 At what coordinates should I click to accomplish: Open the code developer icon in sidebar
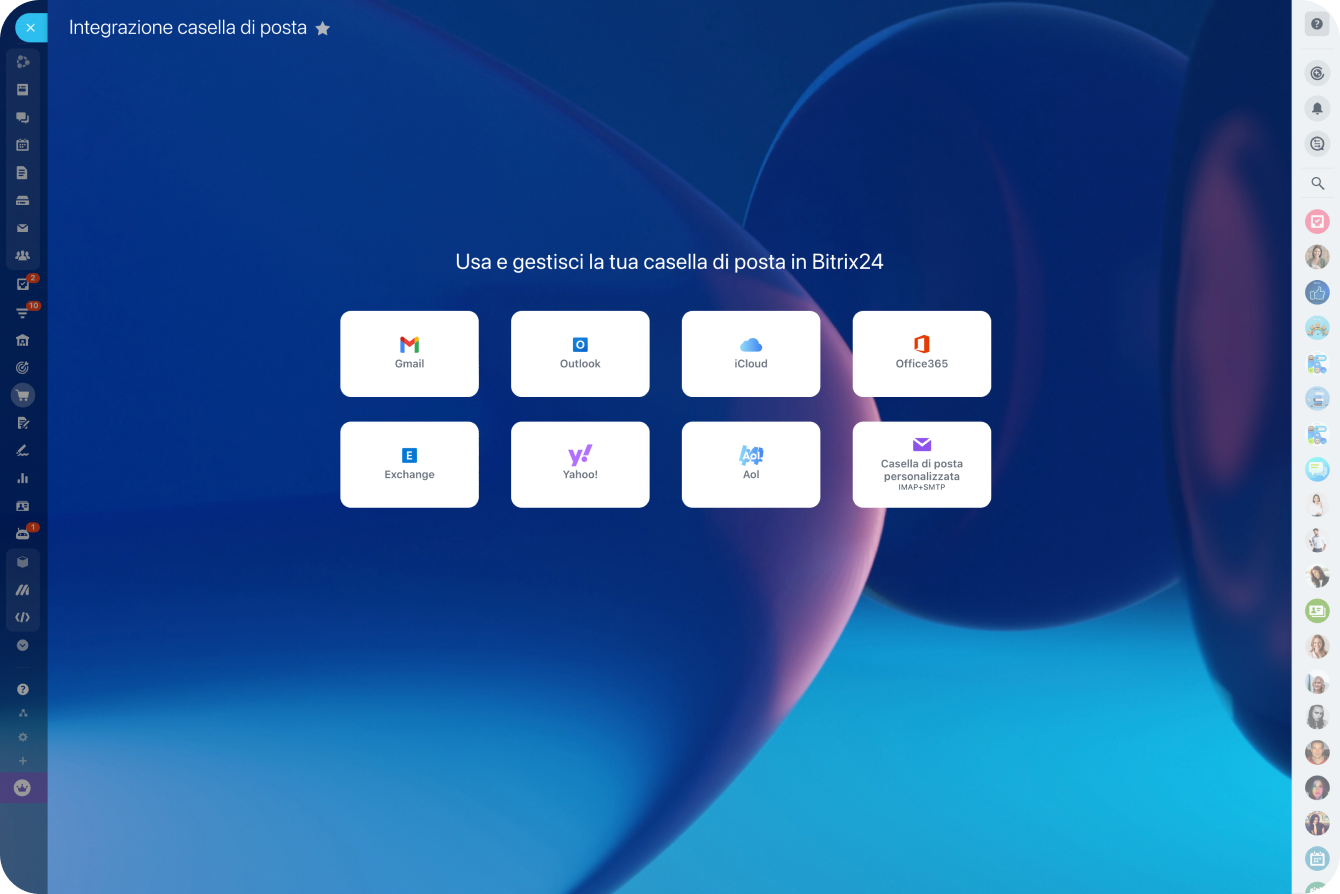(22, 617)
